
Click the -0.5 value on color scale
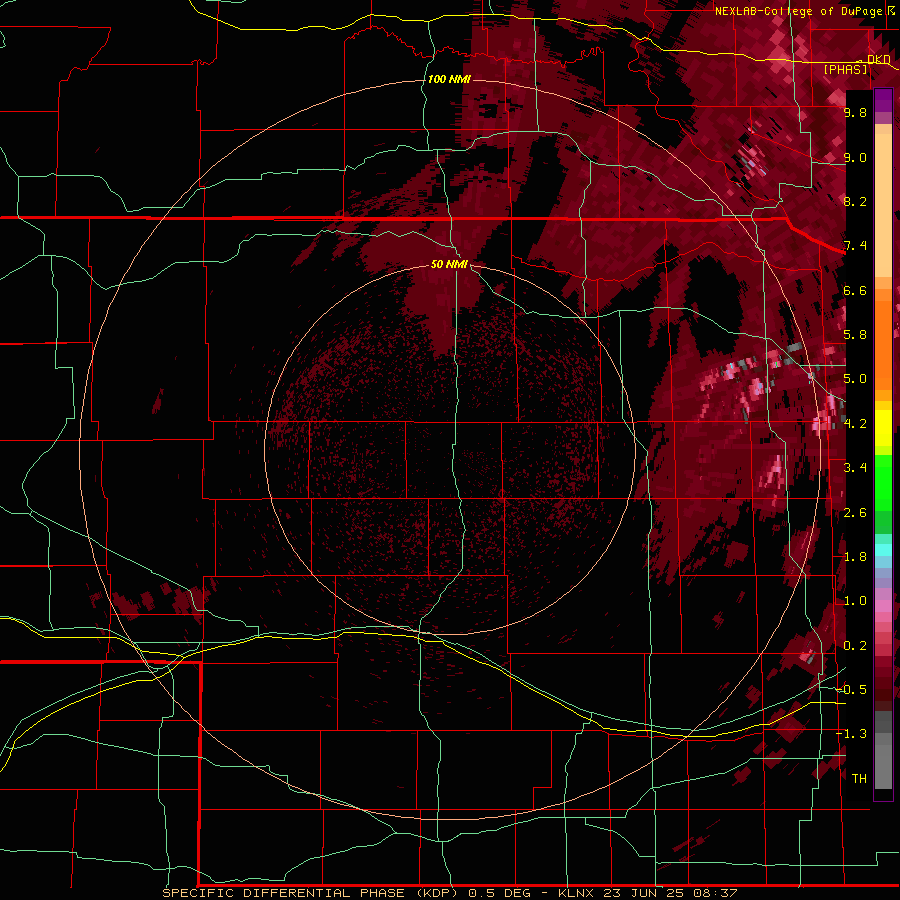coord(852,690)
